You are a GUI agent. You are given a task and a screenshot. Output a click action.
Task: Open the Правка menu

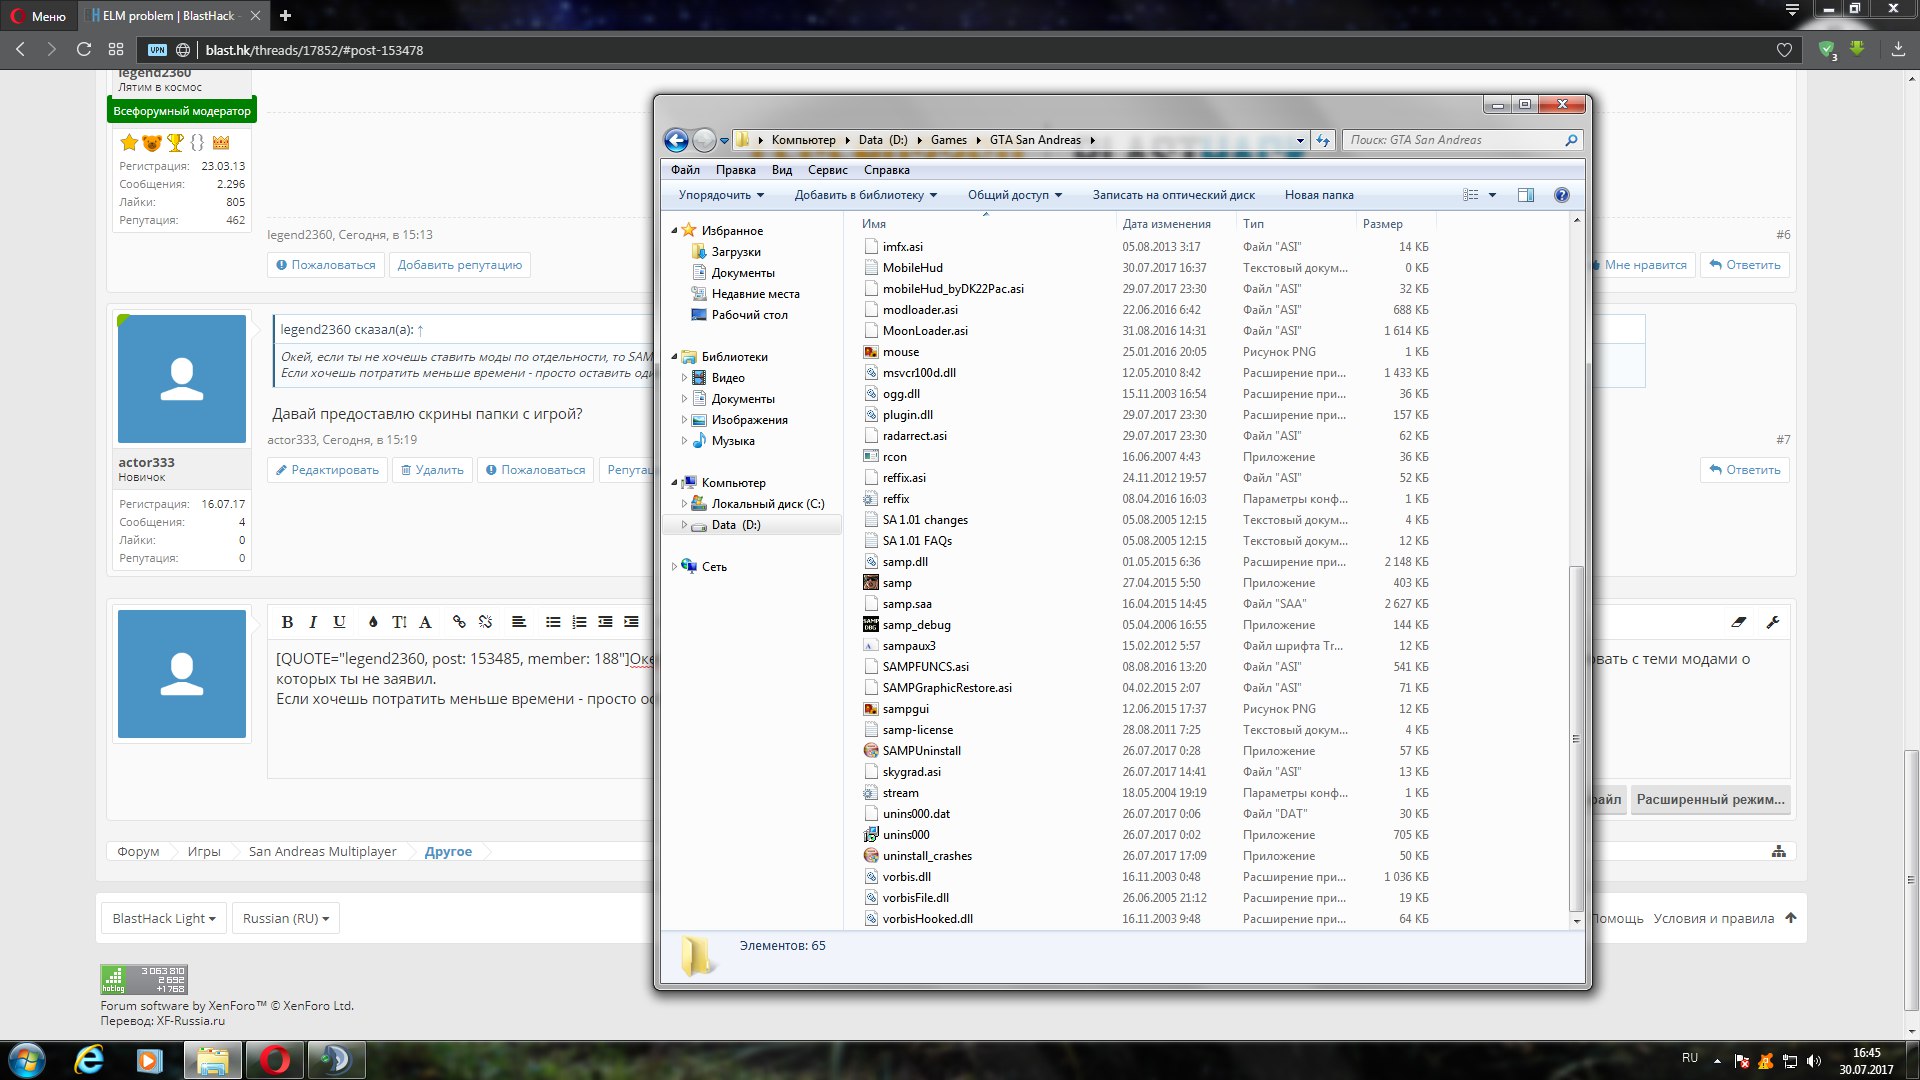click(735, 170)
